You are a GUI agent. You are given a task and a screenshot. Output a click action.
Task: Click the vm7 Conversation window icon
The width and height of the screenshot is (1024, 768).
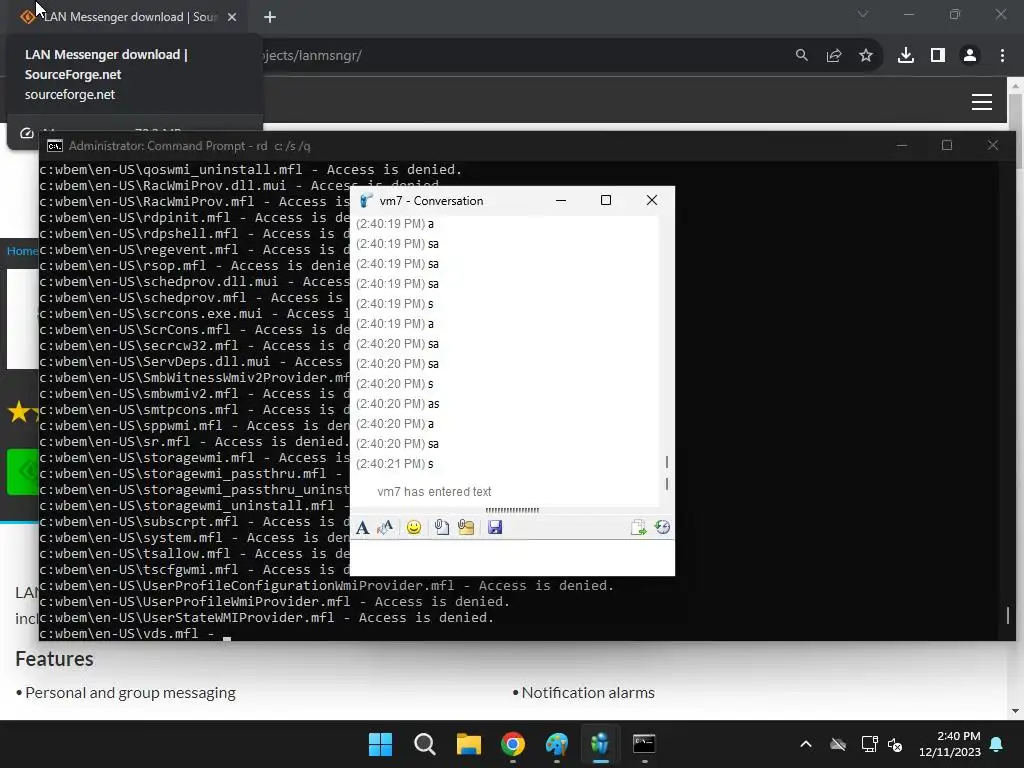[366, 200]
